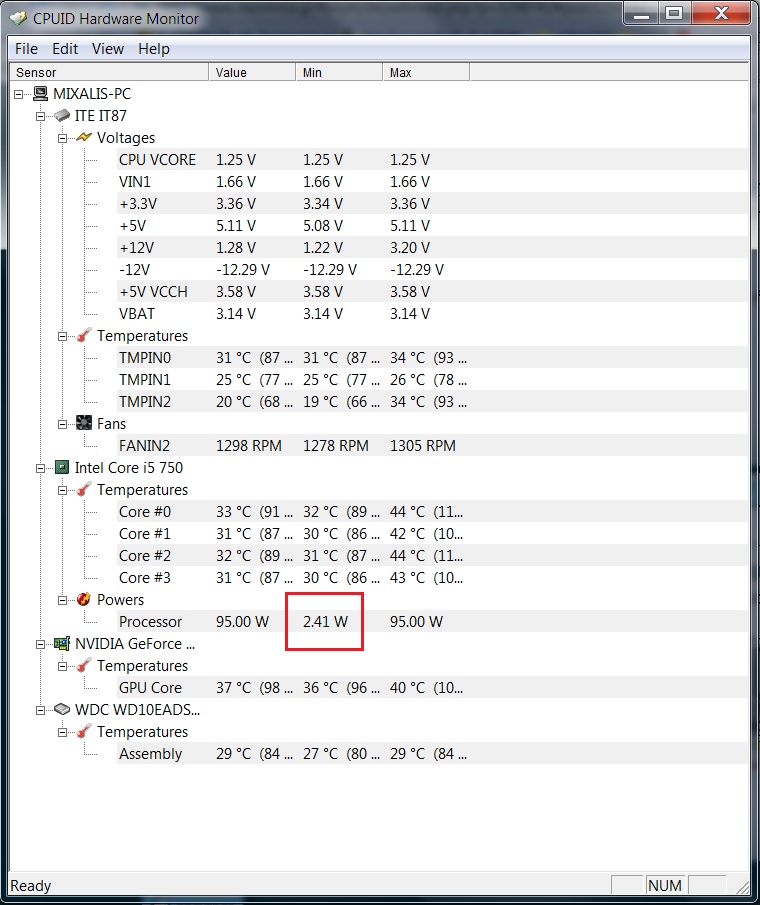Collapse the Intel Core i5 Temperatures group
Viewport: 760px width, 905px height.
point(62,490)
